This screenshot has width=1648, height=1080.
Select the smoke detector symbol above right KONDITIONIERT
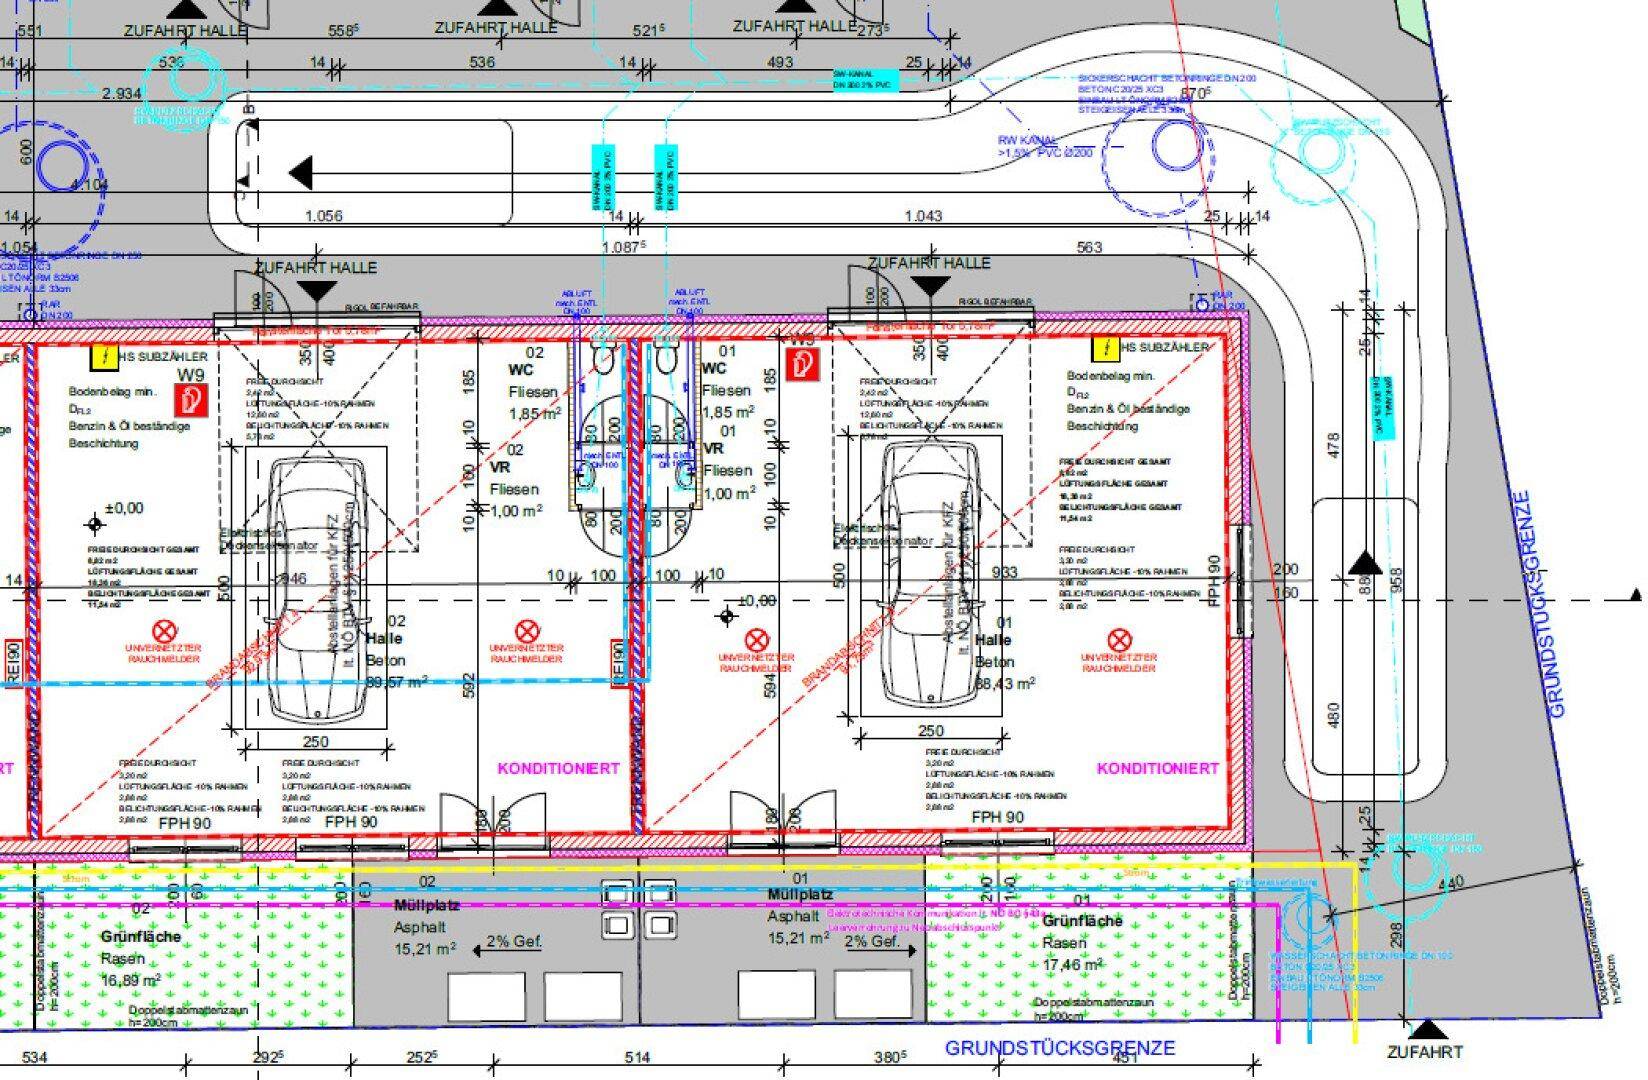coord(1119,639)
